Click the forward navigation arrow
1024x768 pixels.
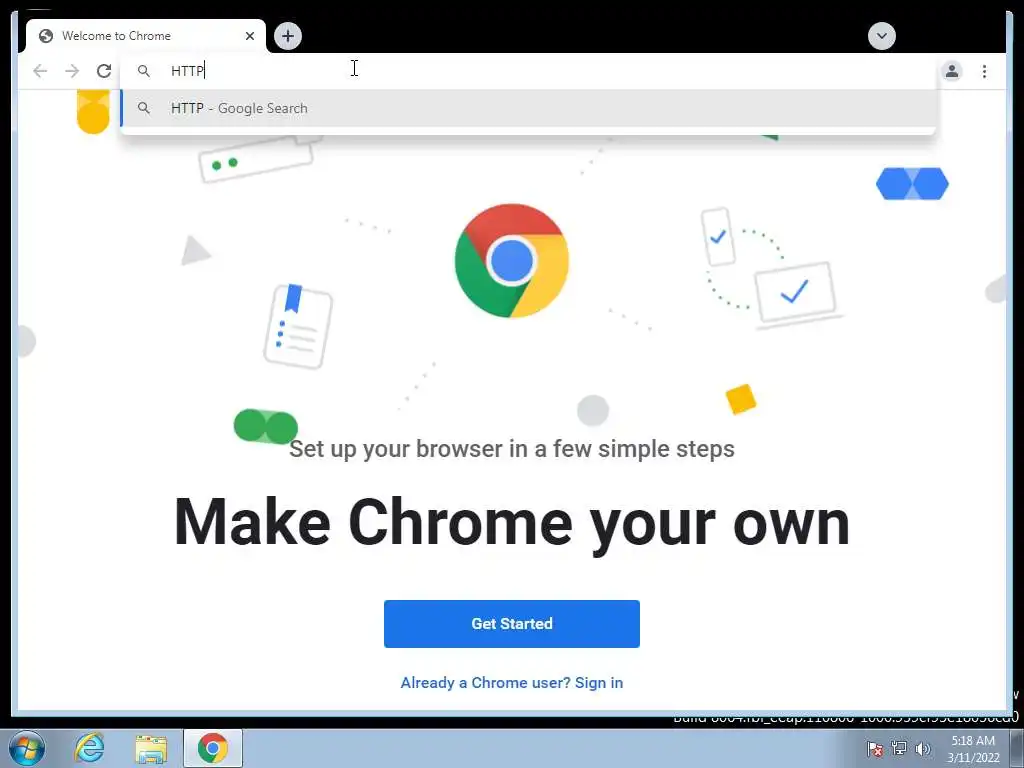72,71
